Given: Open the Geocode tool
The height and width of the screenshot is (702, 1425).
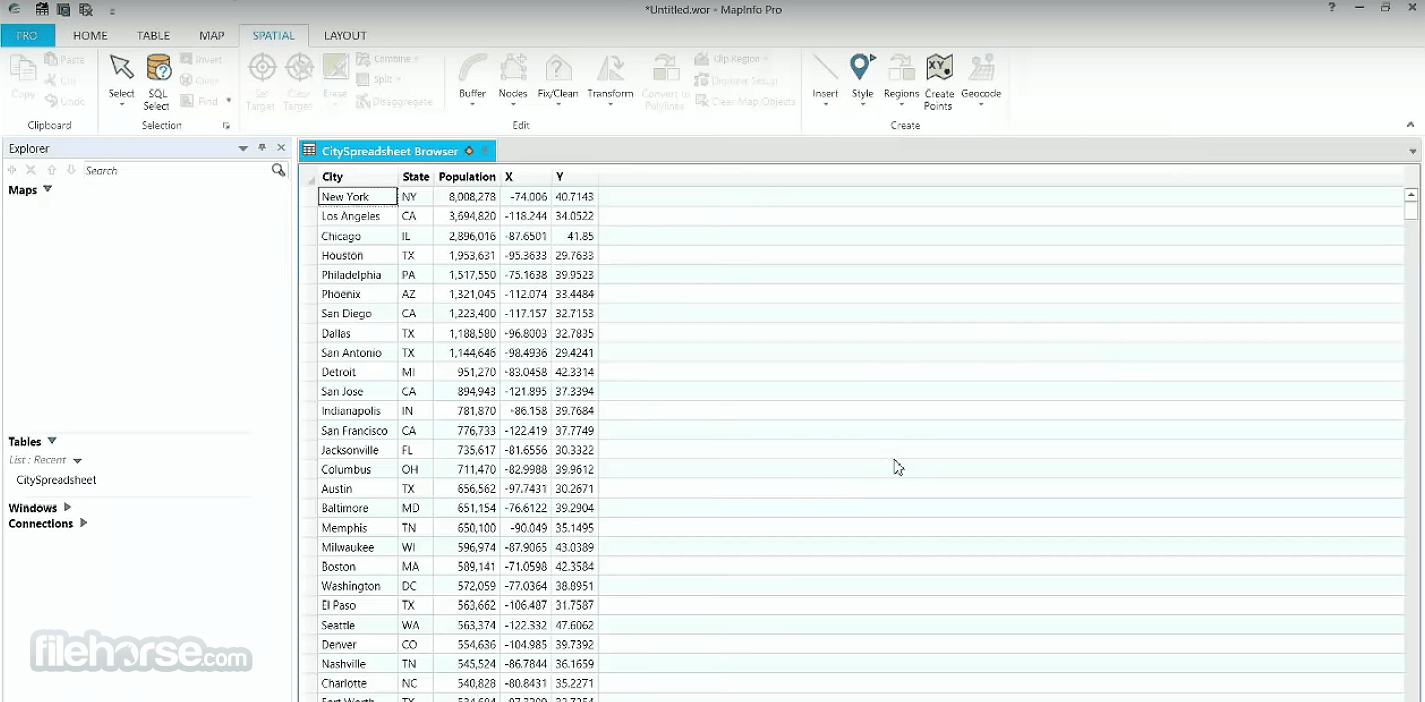Looking at the screenshot, I should point(981,78).
